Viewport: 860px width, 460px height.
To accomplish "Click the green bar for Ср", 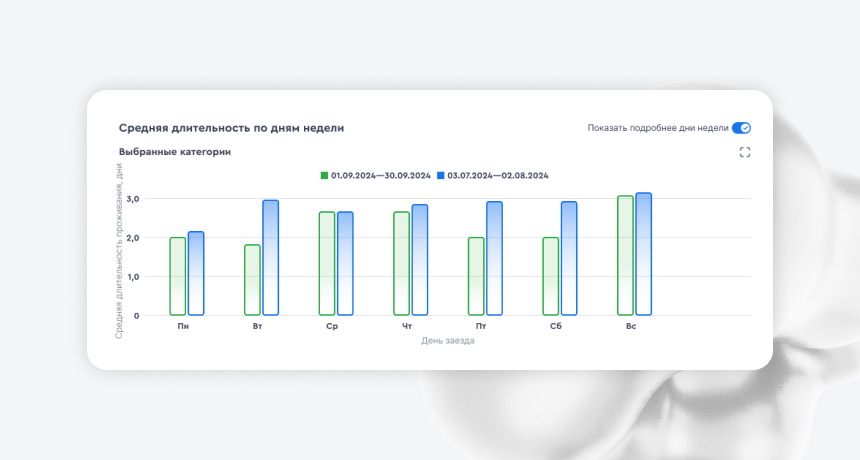I will 327,264.
